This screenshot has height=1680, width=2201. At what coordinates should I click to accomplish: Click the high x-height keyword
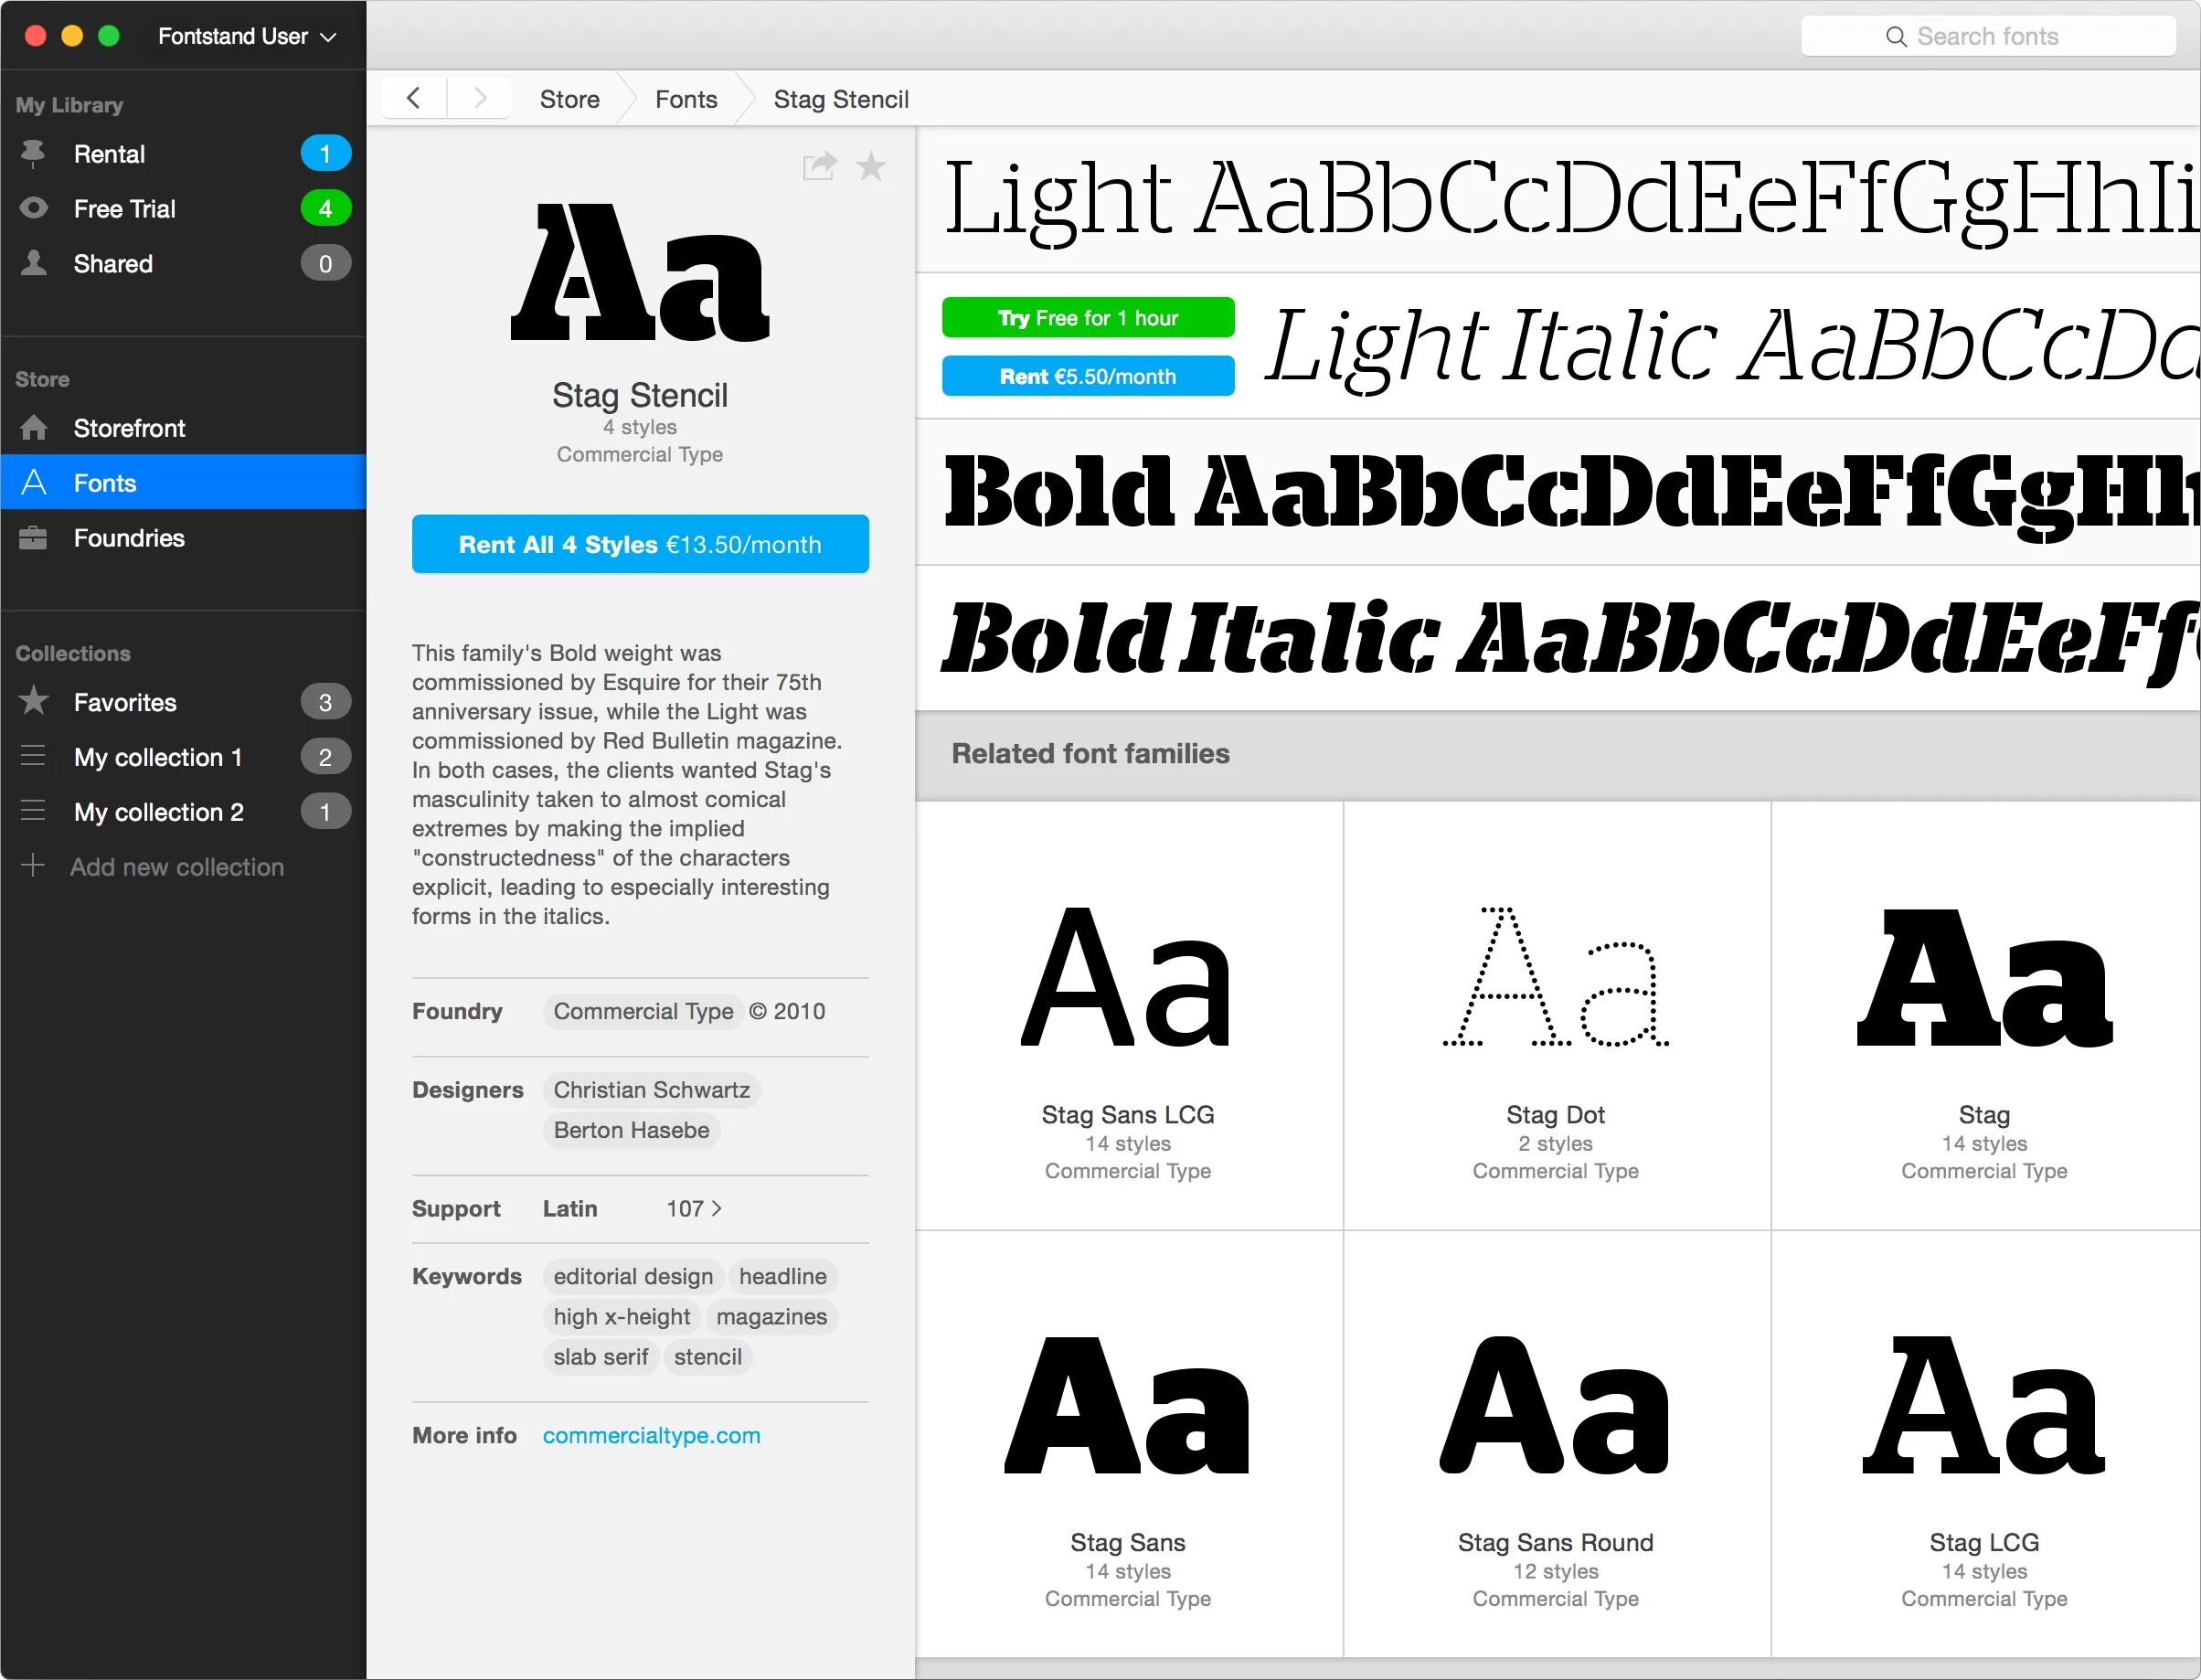(622, 1317)
